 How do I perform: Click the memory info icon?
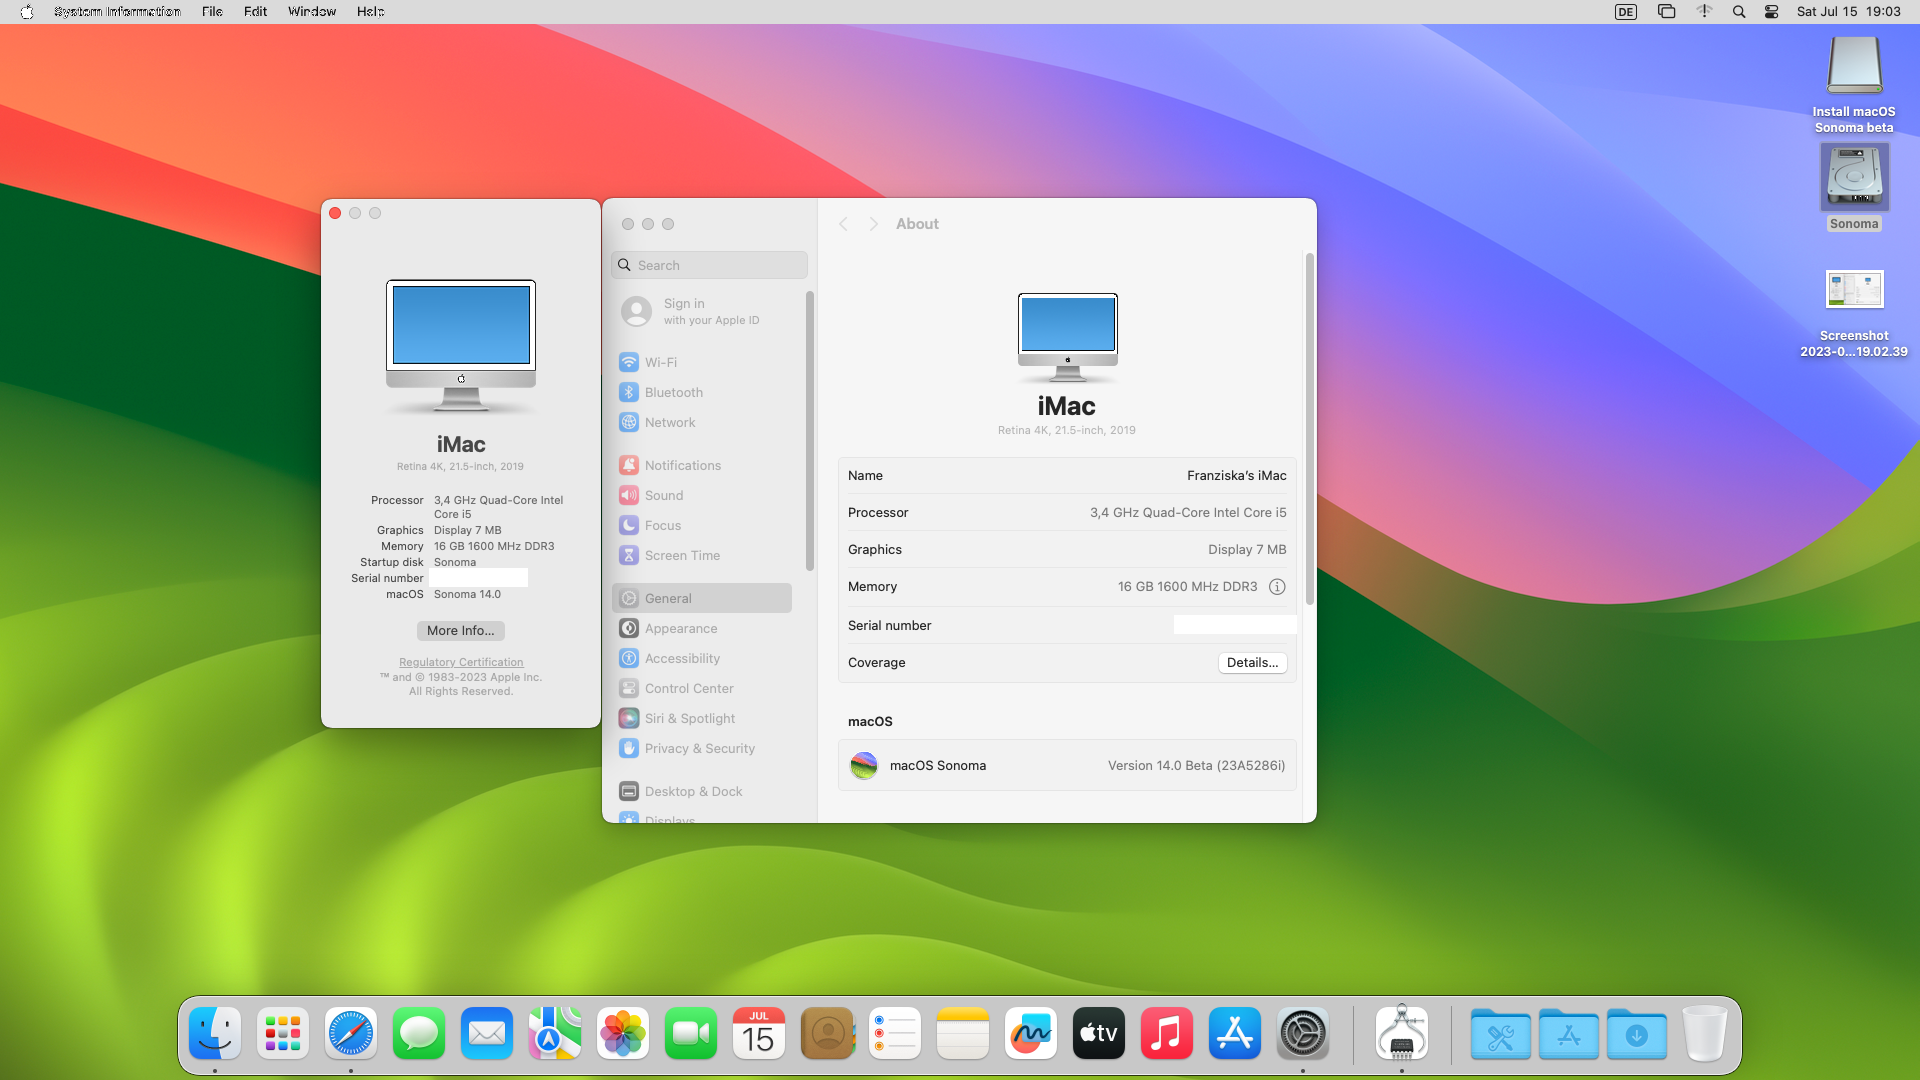click(x=1277, y=587)
